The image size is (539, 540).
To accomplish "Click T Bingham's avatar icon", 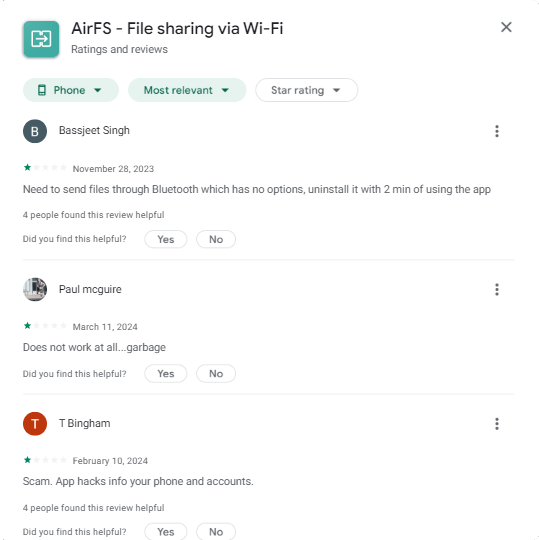I will [x=35, y=424].
